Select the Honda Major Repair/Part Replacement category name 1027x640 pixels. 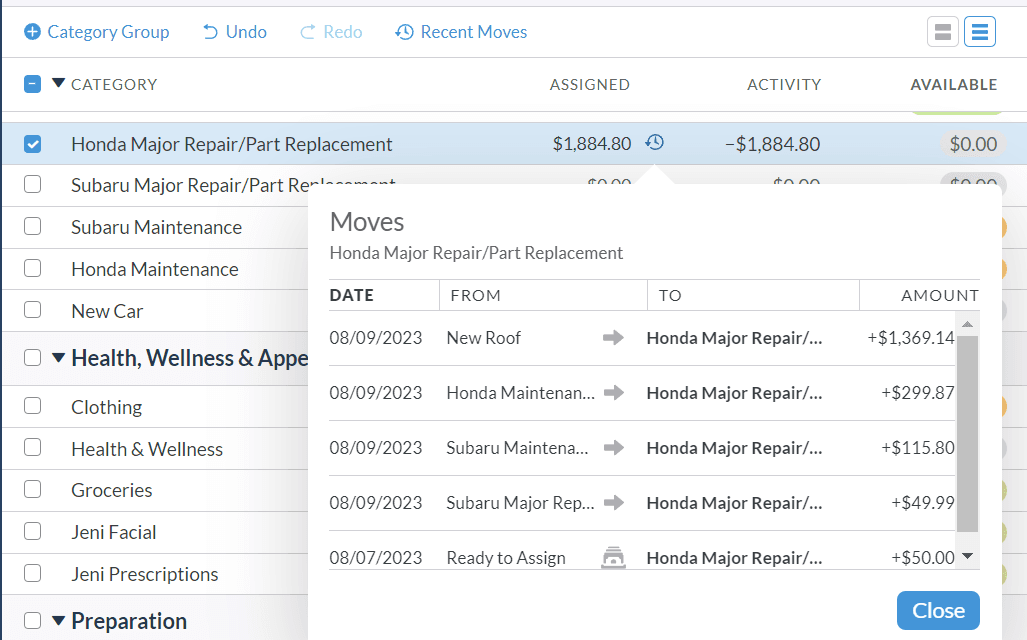click(232, 144)
